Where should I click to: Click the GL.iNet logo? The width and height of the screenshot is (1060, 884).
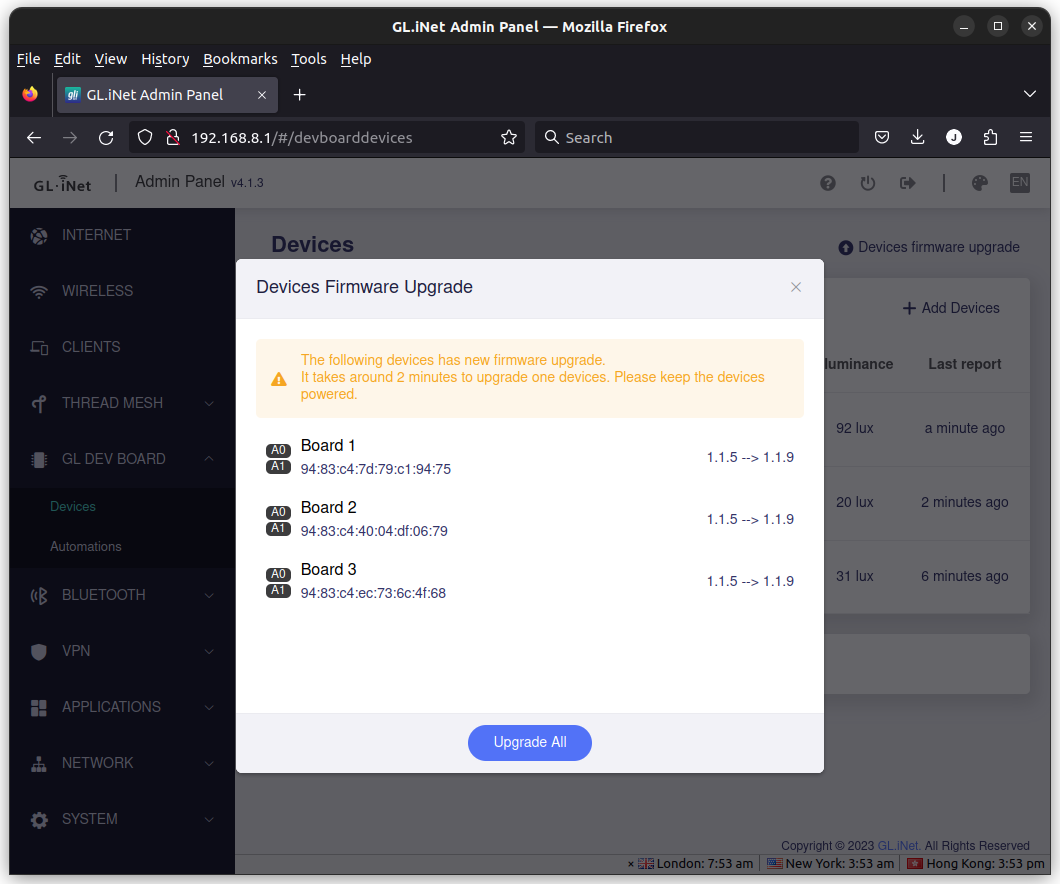(62, 184)
